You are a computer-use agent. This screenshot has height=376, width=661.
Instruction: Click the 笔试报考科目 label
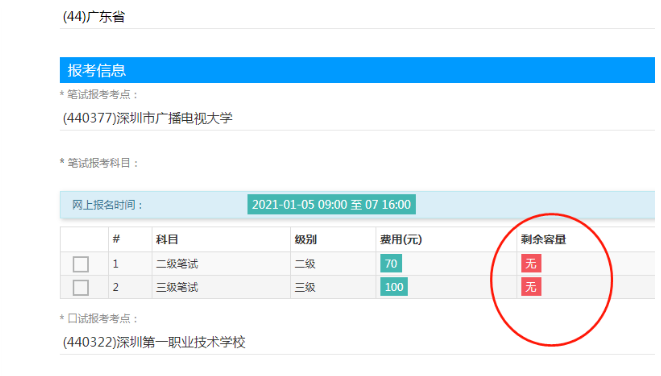99,163
